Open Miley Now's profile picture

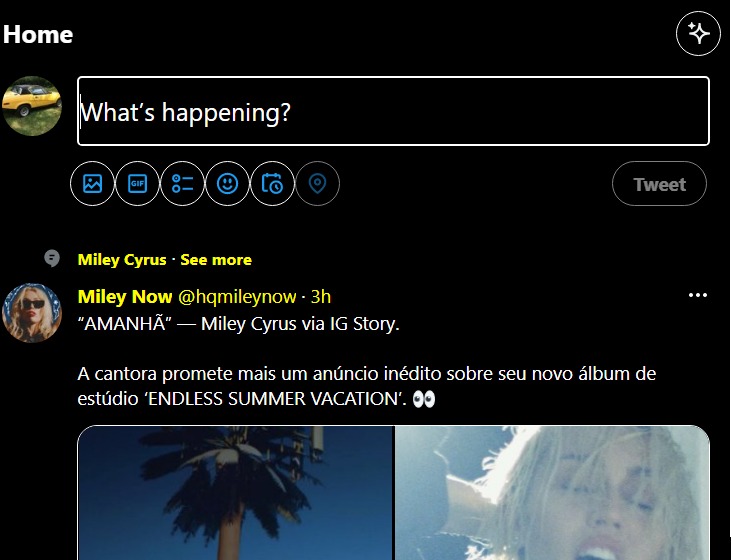point(32,313)
